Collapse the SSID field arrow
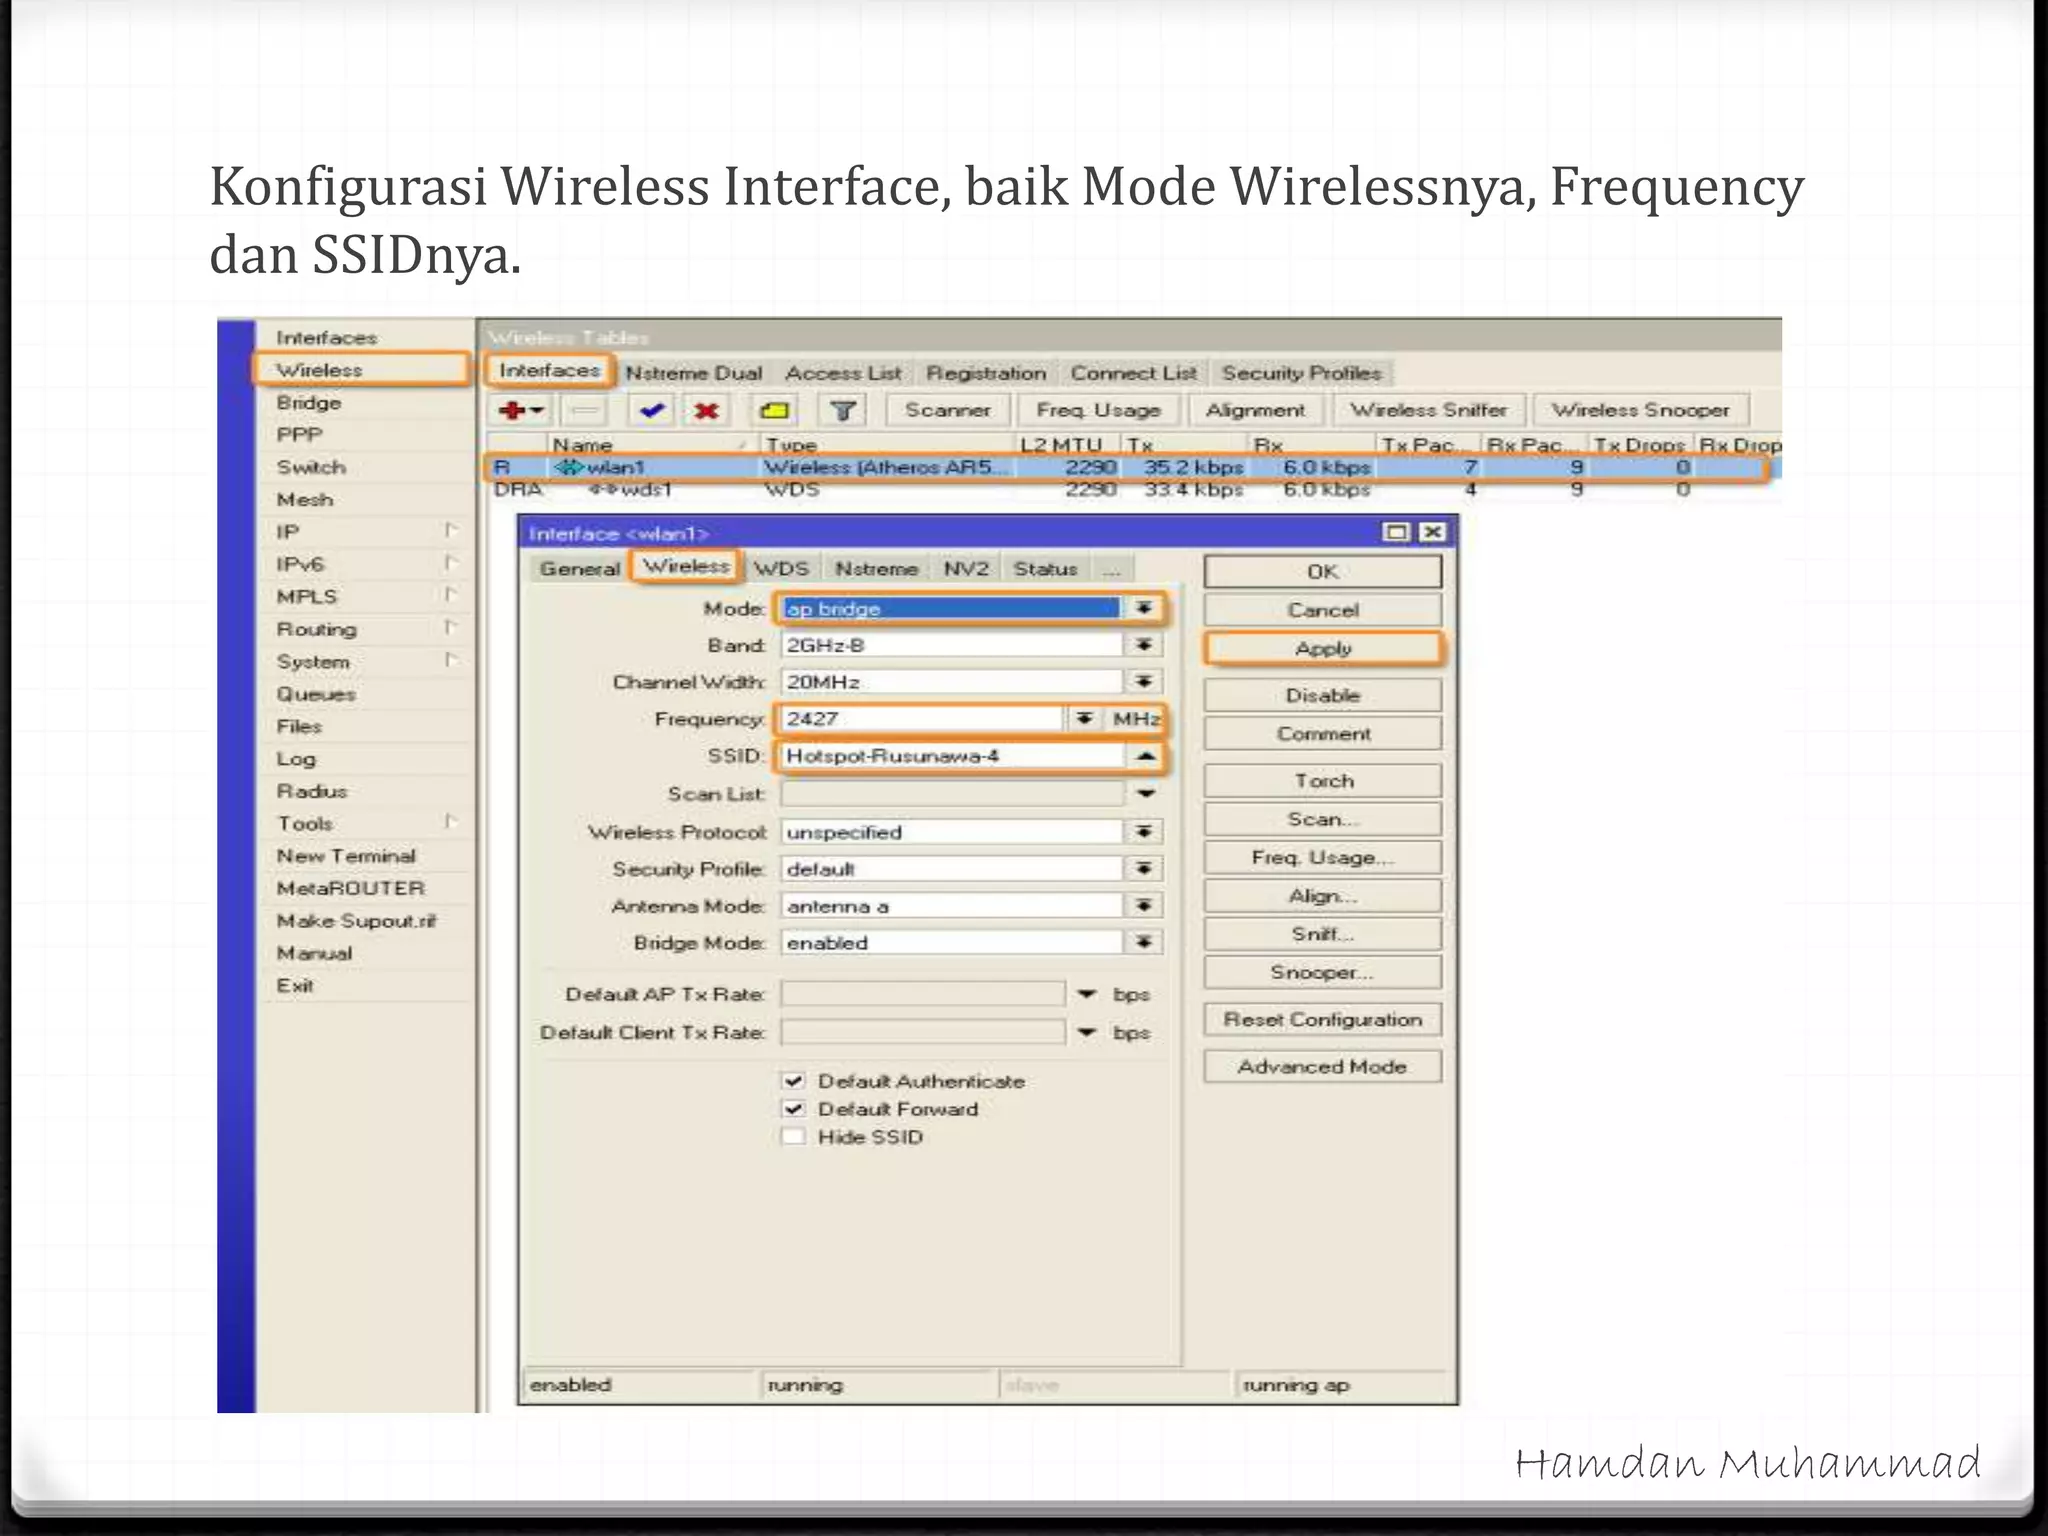The height and width of the screenshot is (1536, 2048). [1145, 756]
